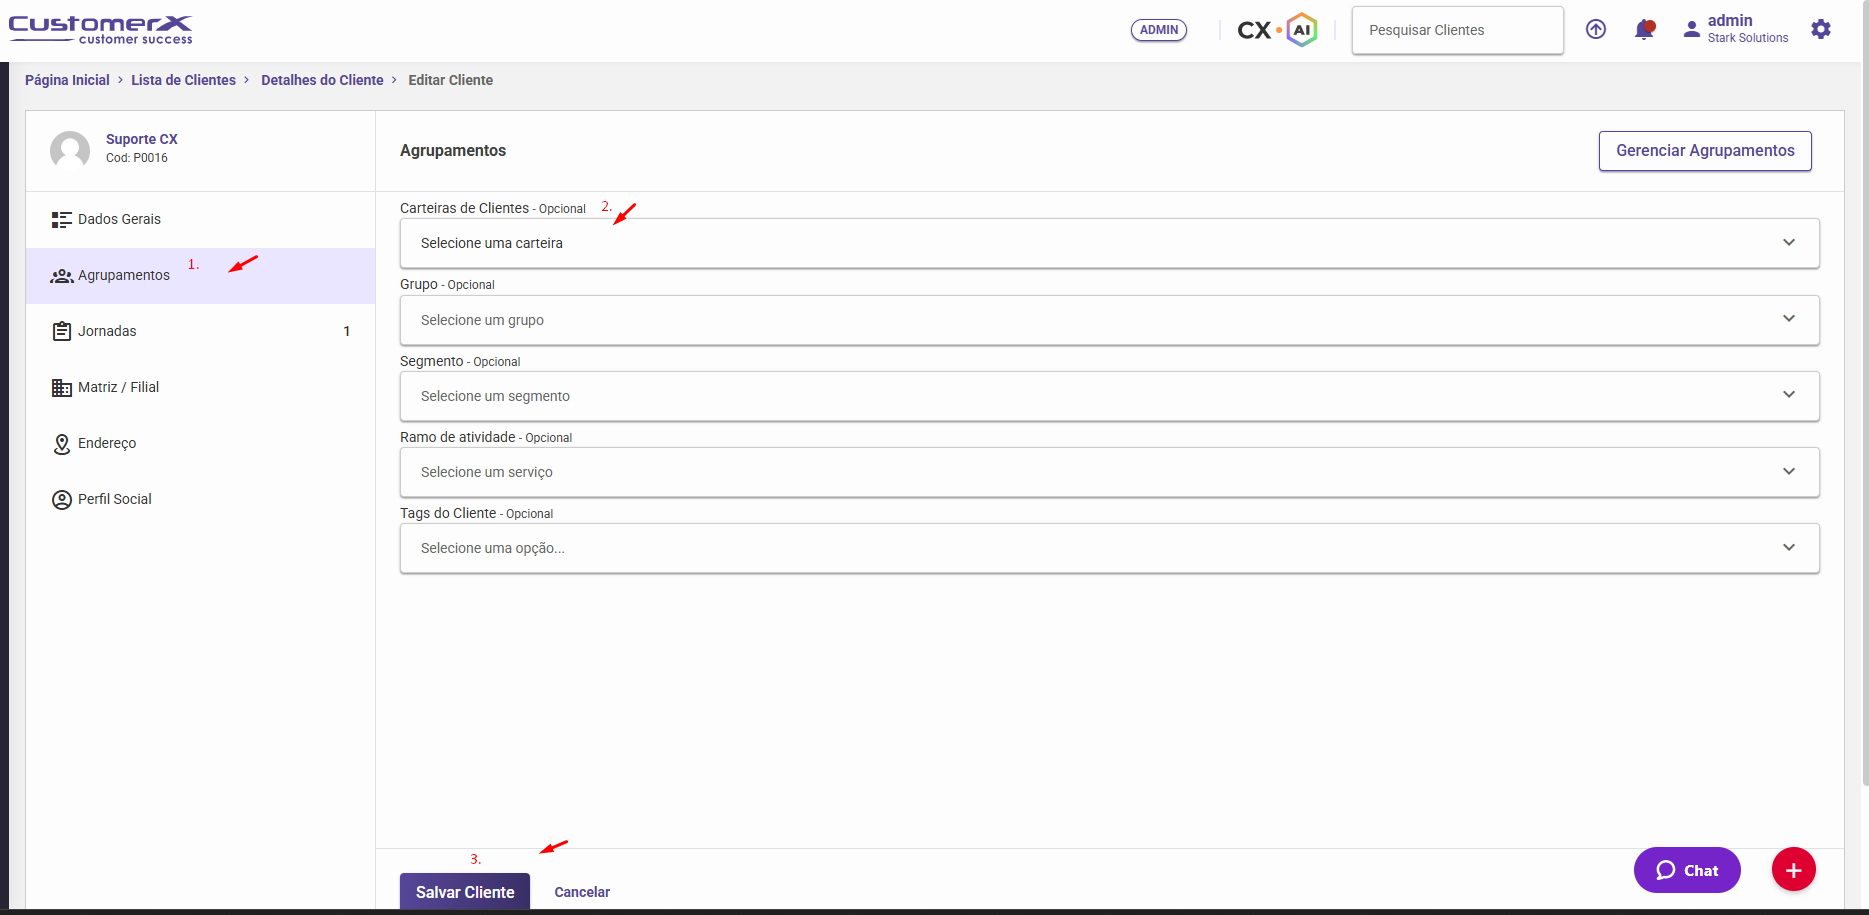The height and width of the screenshot is (915, 1869).
Task: Click the 'Tags do Cliente' field label
Action: tap(448, 513)
